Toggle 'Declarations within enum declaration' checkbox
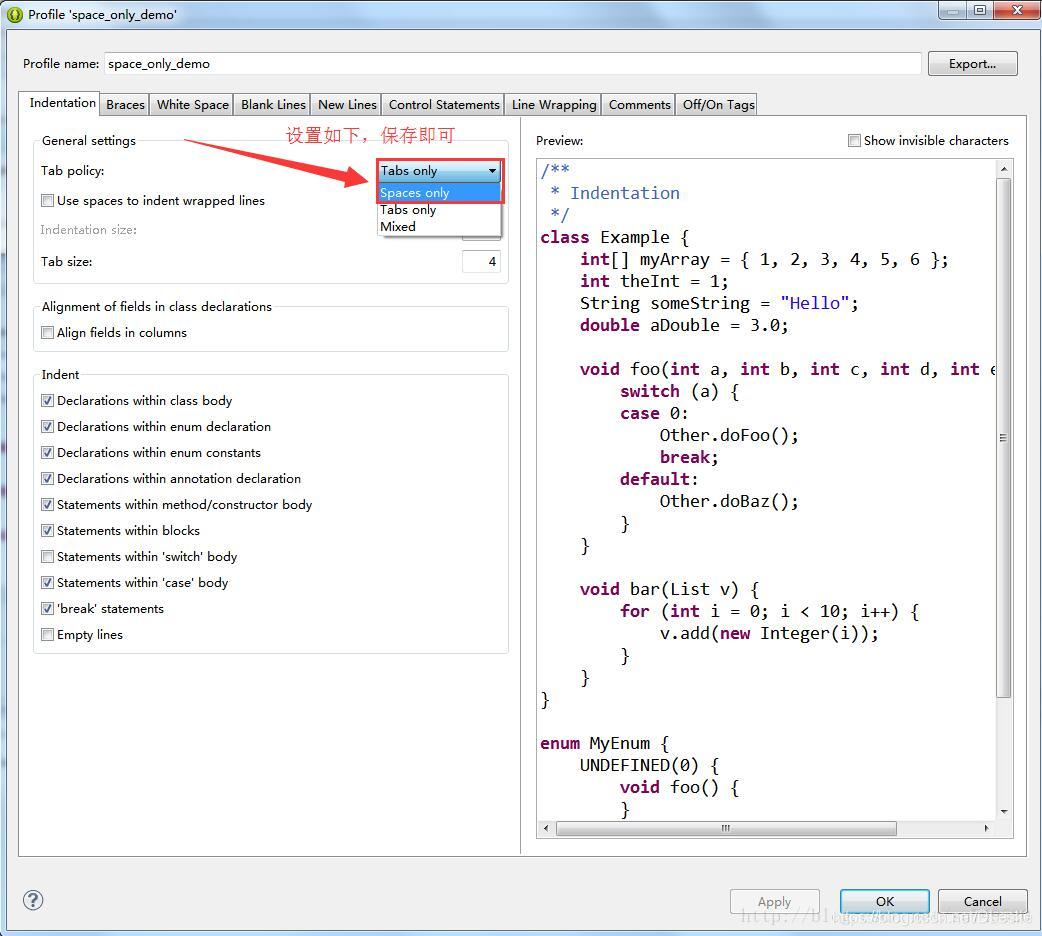 pos(47,426)
